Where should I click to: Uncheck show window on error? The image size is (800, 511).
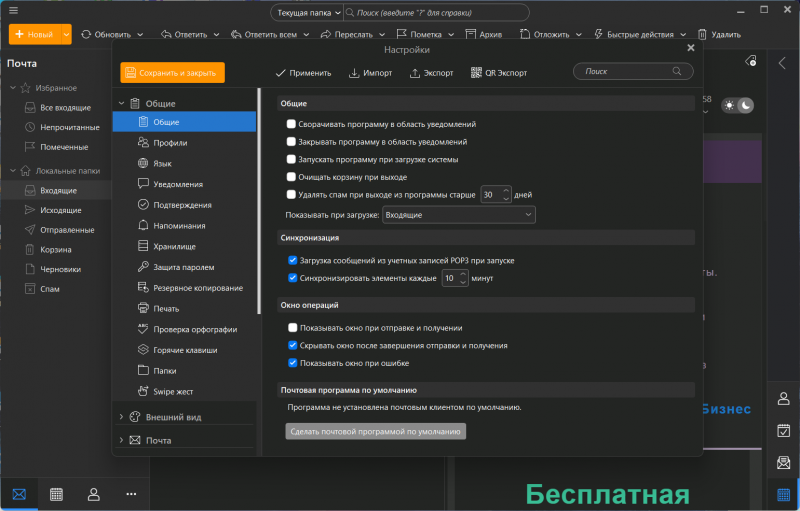pyautogui.click(x=292, y=363)
